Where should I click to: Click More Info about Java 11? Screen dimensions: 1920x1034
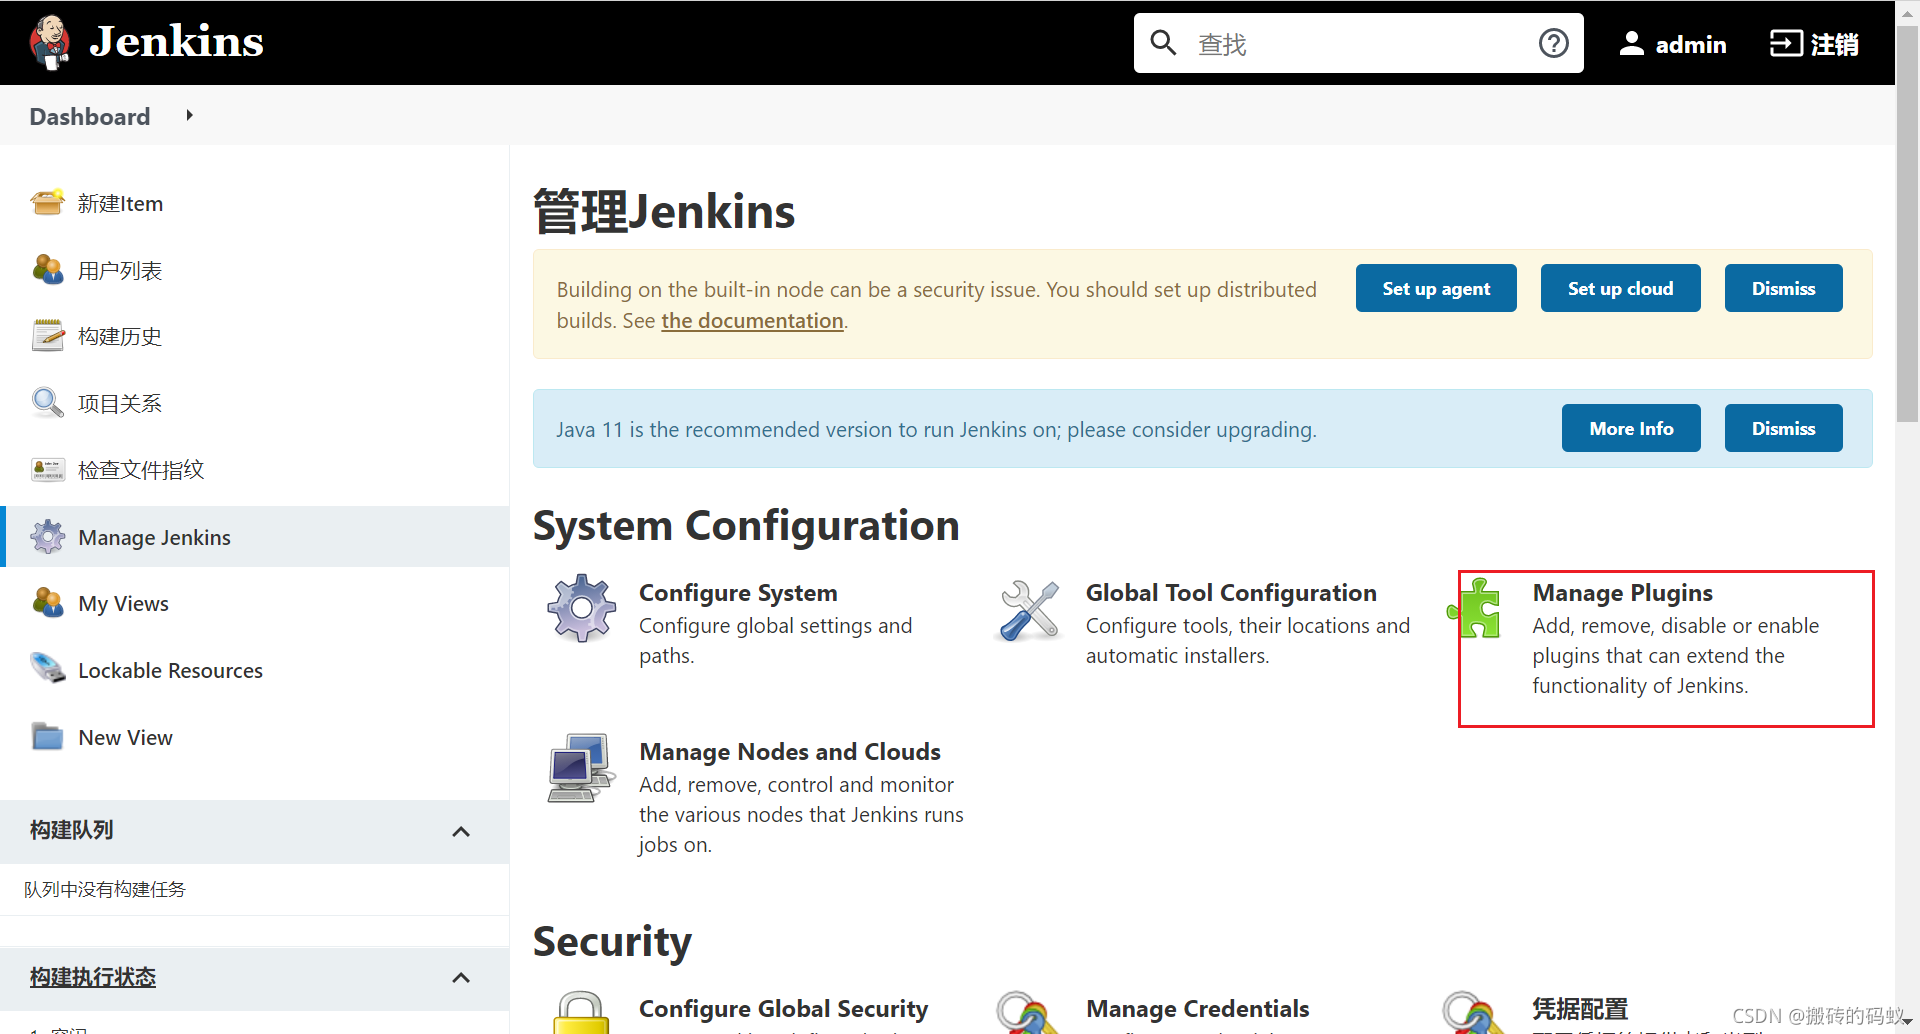tap(1631, 428)
